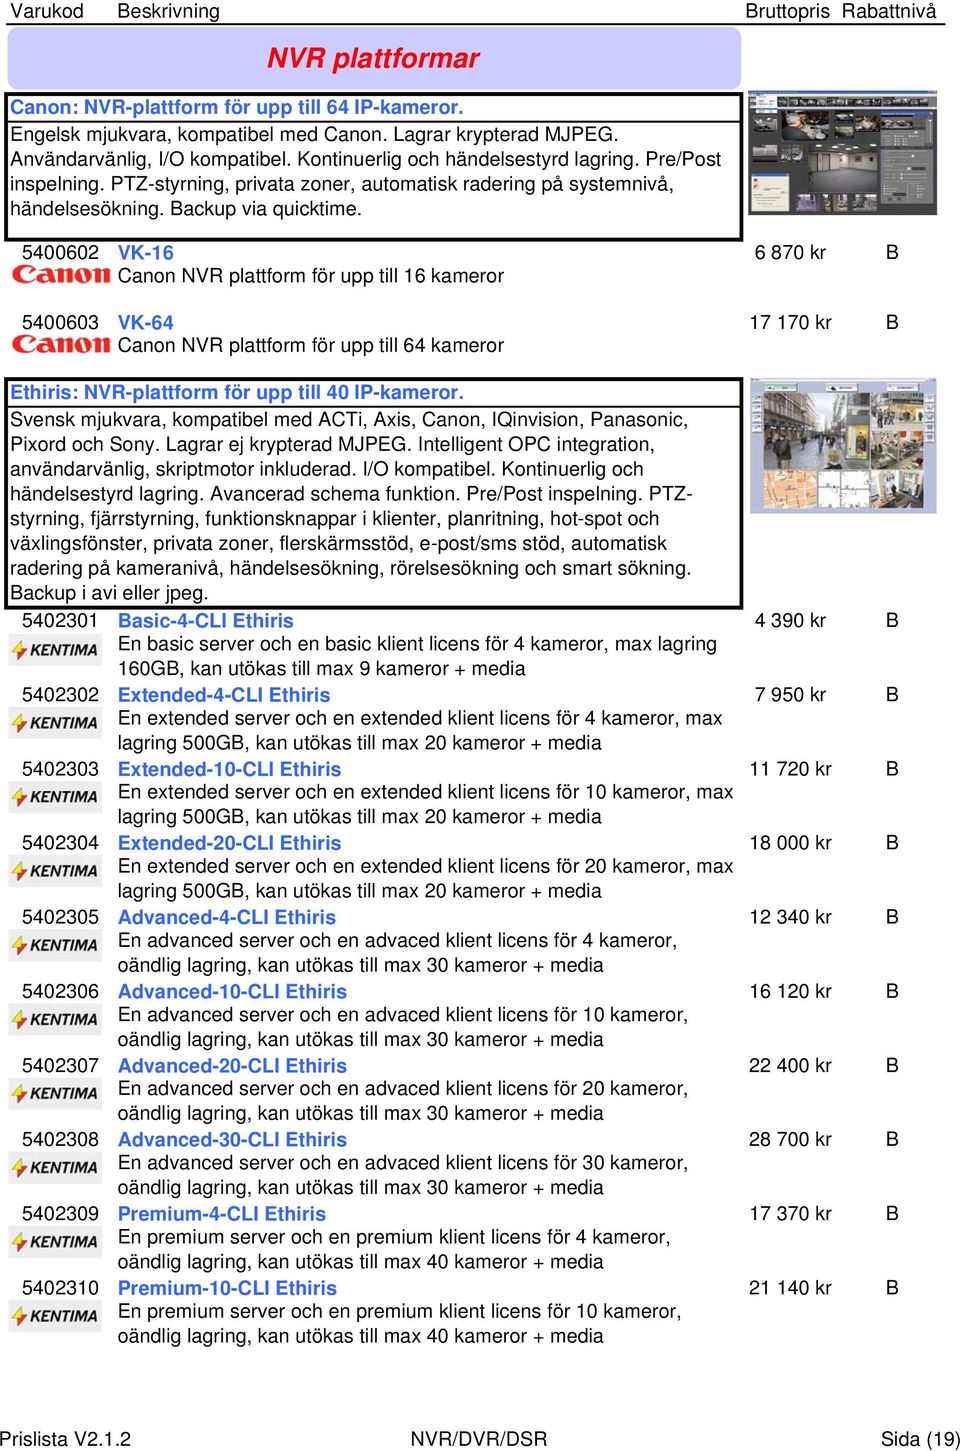Click the Canon NVR-plattform 64 IP-kameror heading
This screenshot has height=1451, width=960.
click(x=237, y=107)
